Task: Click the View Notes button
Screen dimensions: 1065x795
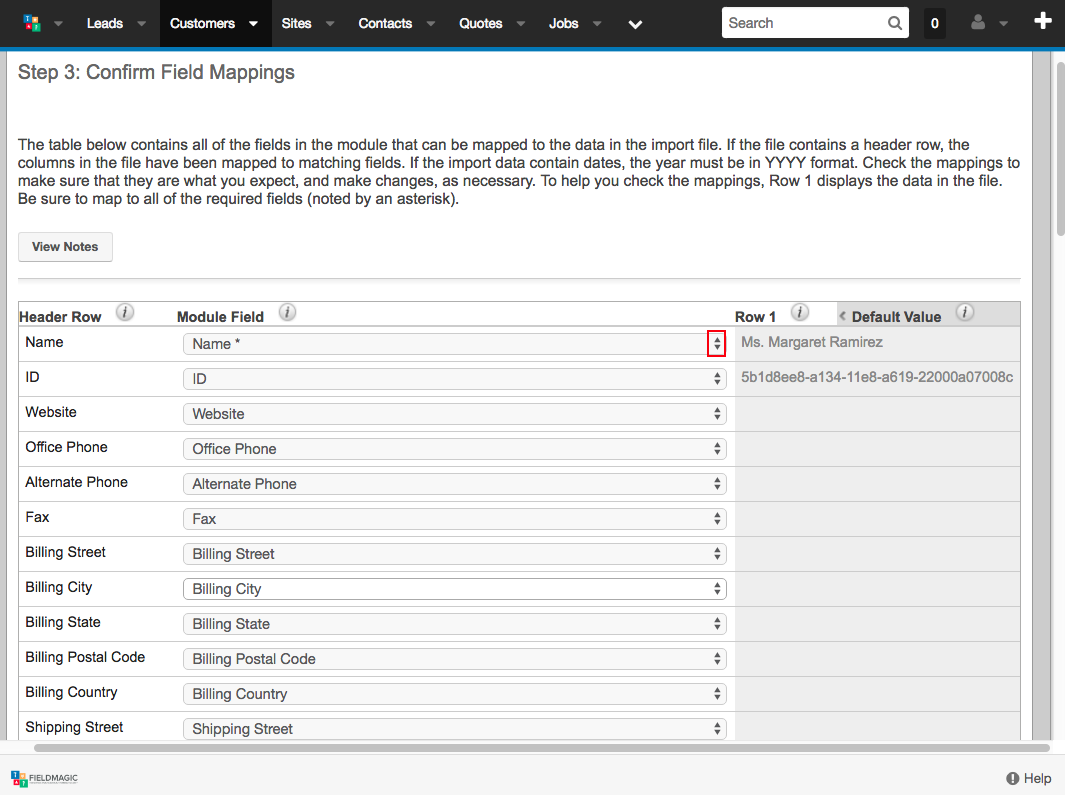Action: point(65,247)
